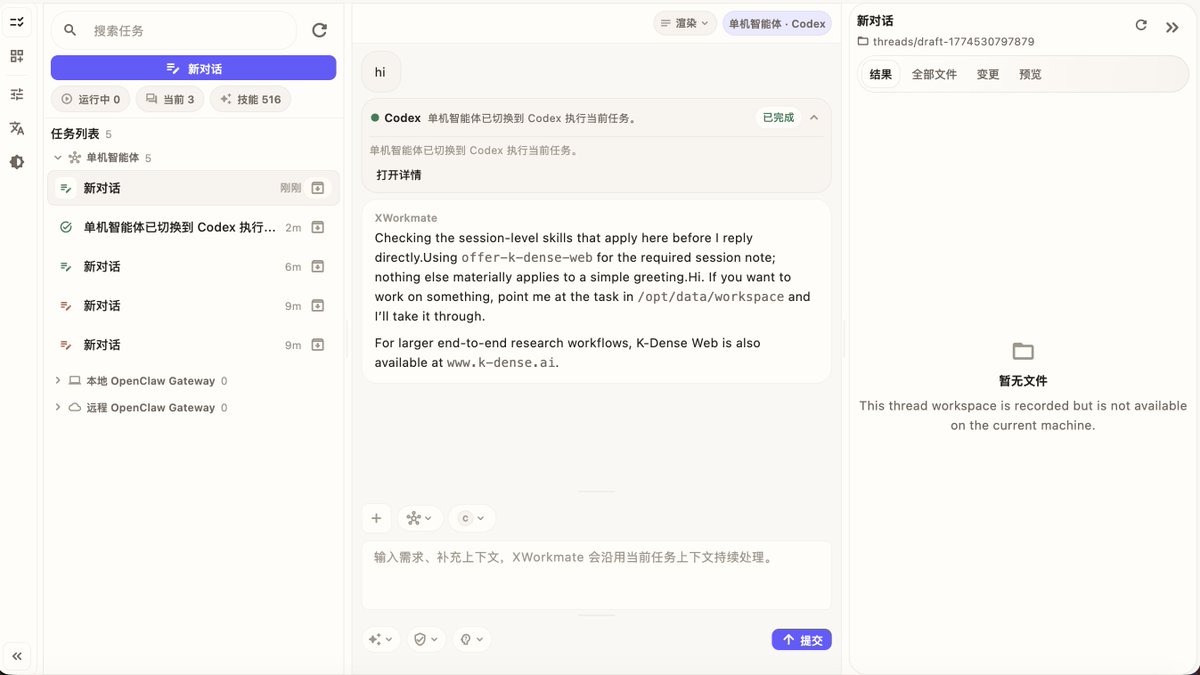1200x675 pixels.
Task: Toggle the 技能 516 filter chip
Action: pyautogui.click(x=250, y=99)
